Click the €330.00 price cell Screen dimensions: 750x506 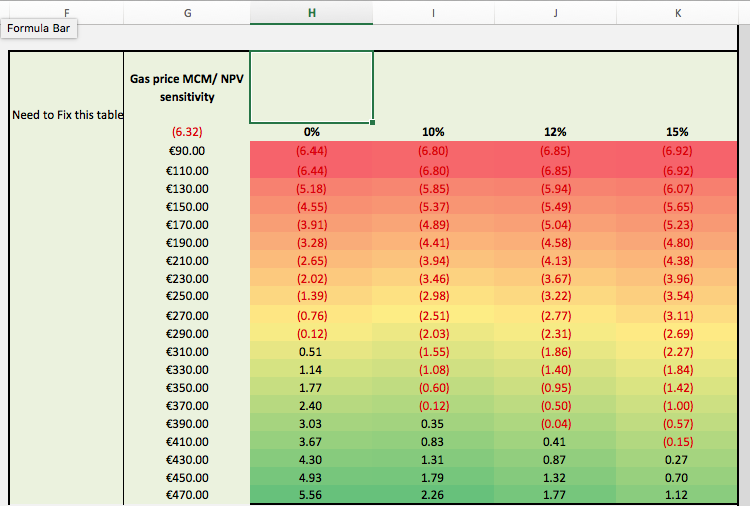tap(187, 370)
